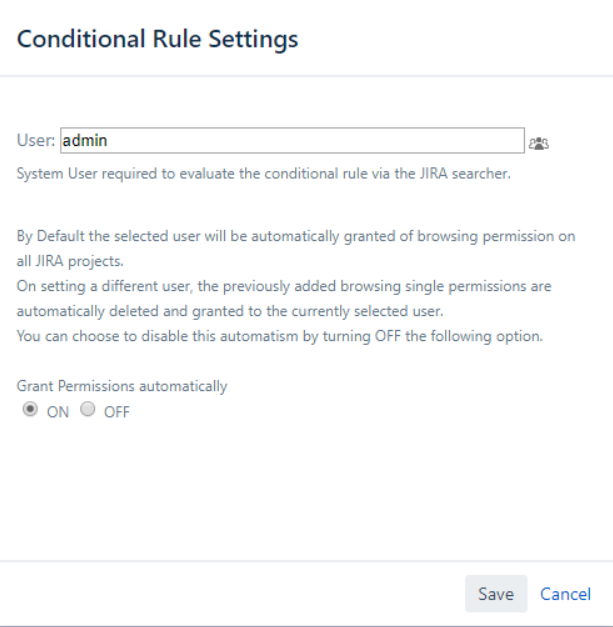The image size is (613, 627).
Task: Open the user picker icon beside User field
Action: (x=539, y=143)
